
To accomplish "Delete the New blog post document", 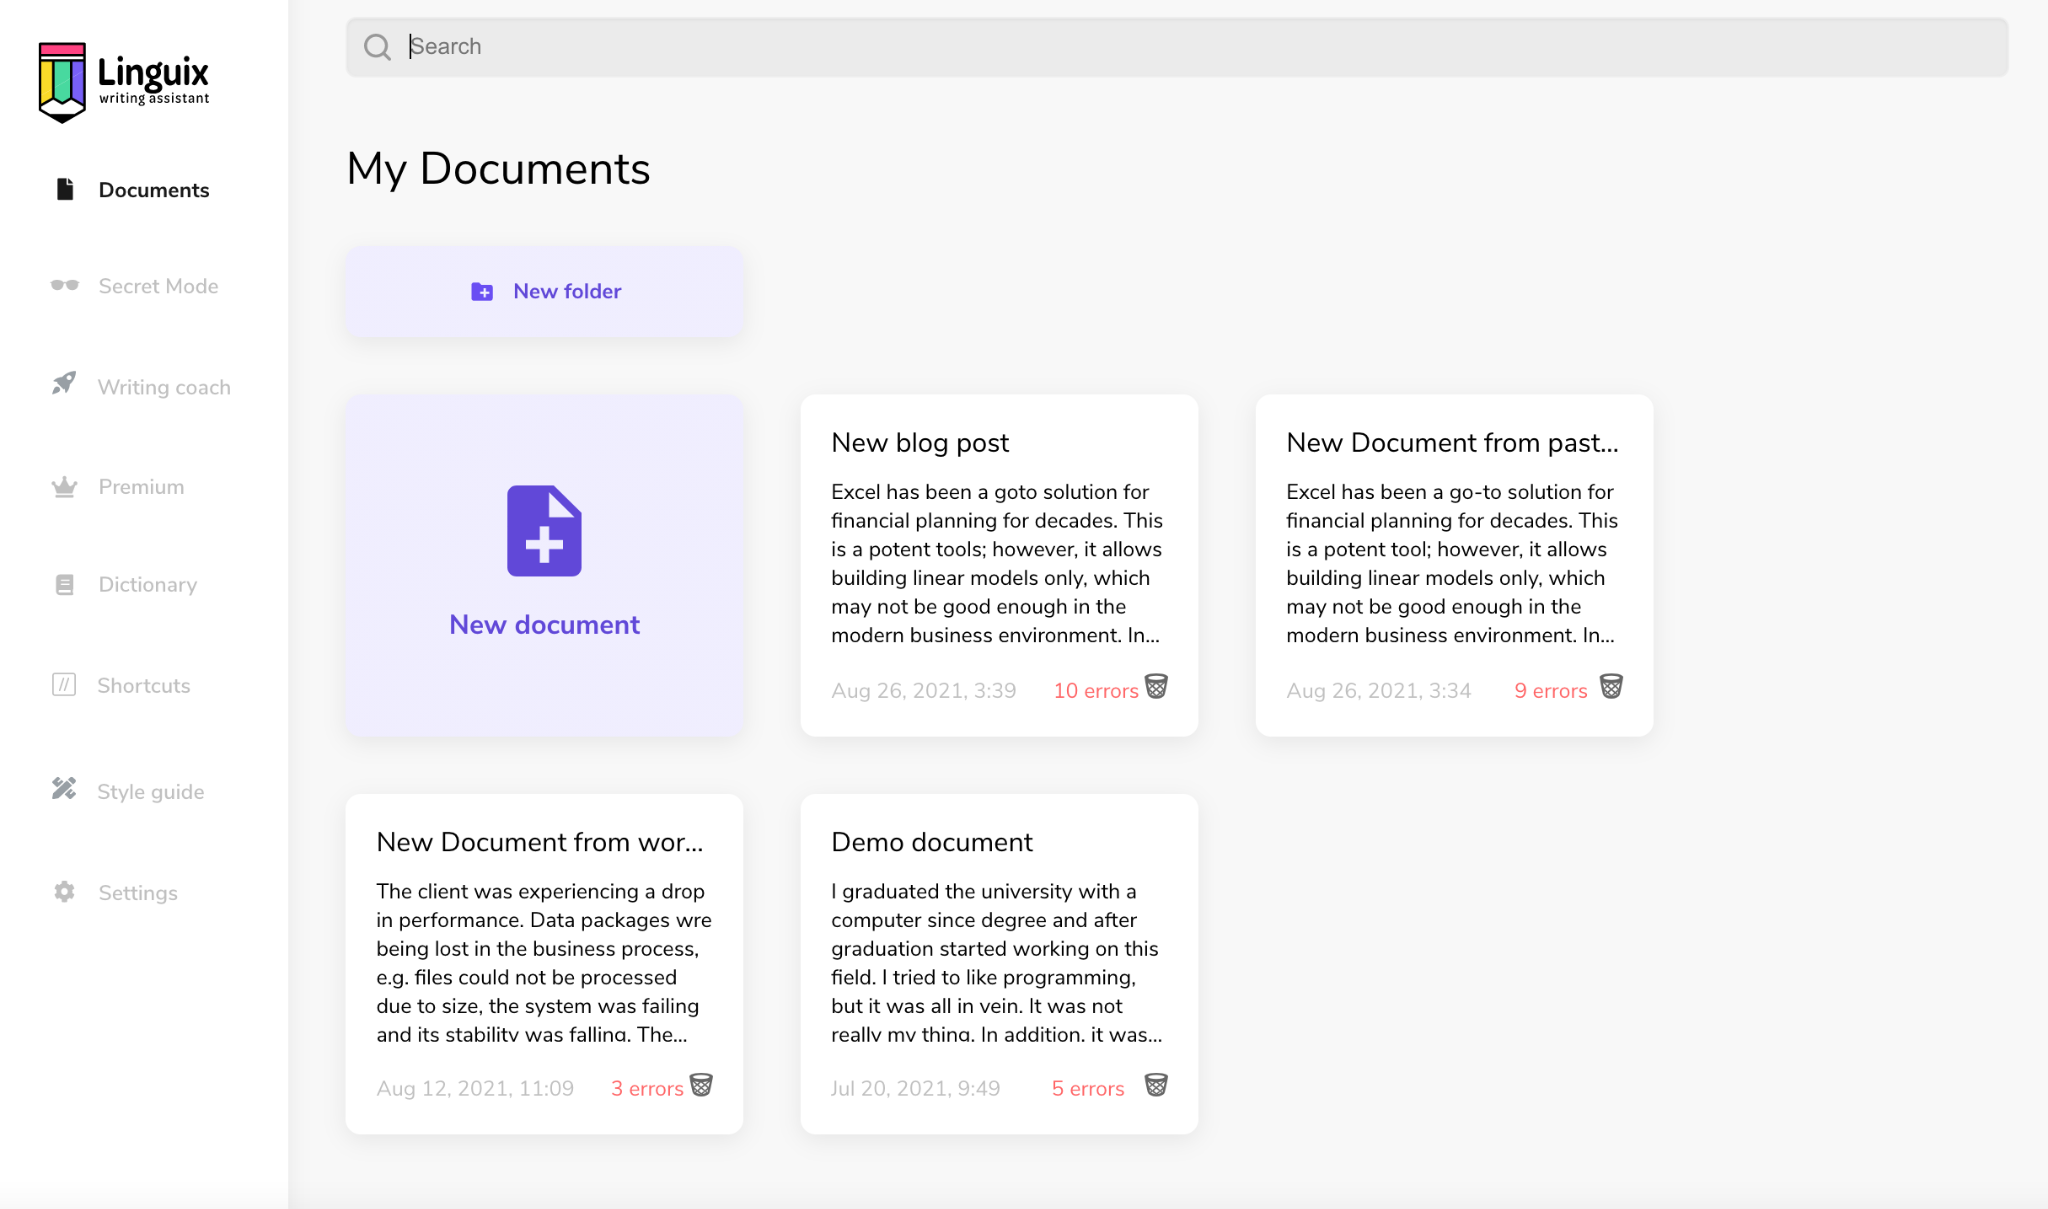I will point(1156,687).
